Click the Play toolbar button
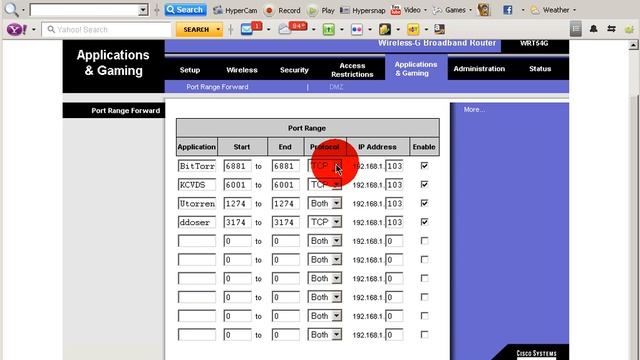 coord(320,10)
